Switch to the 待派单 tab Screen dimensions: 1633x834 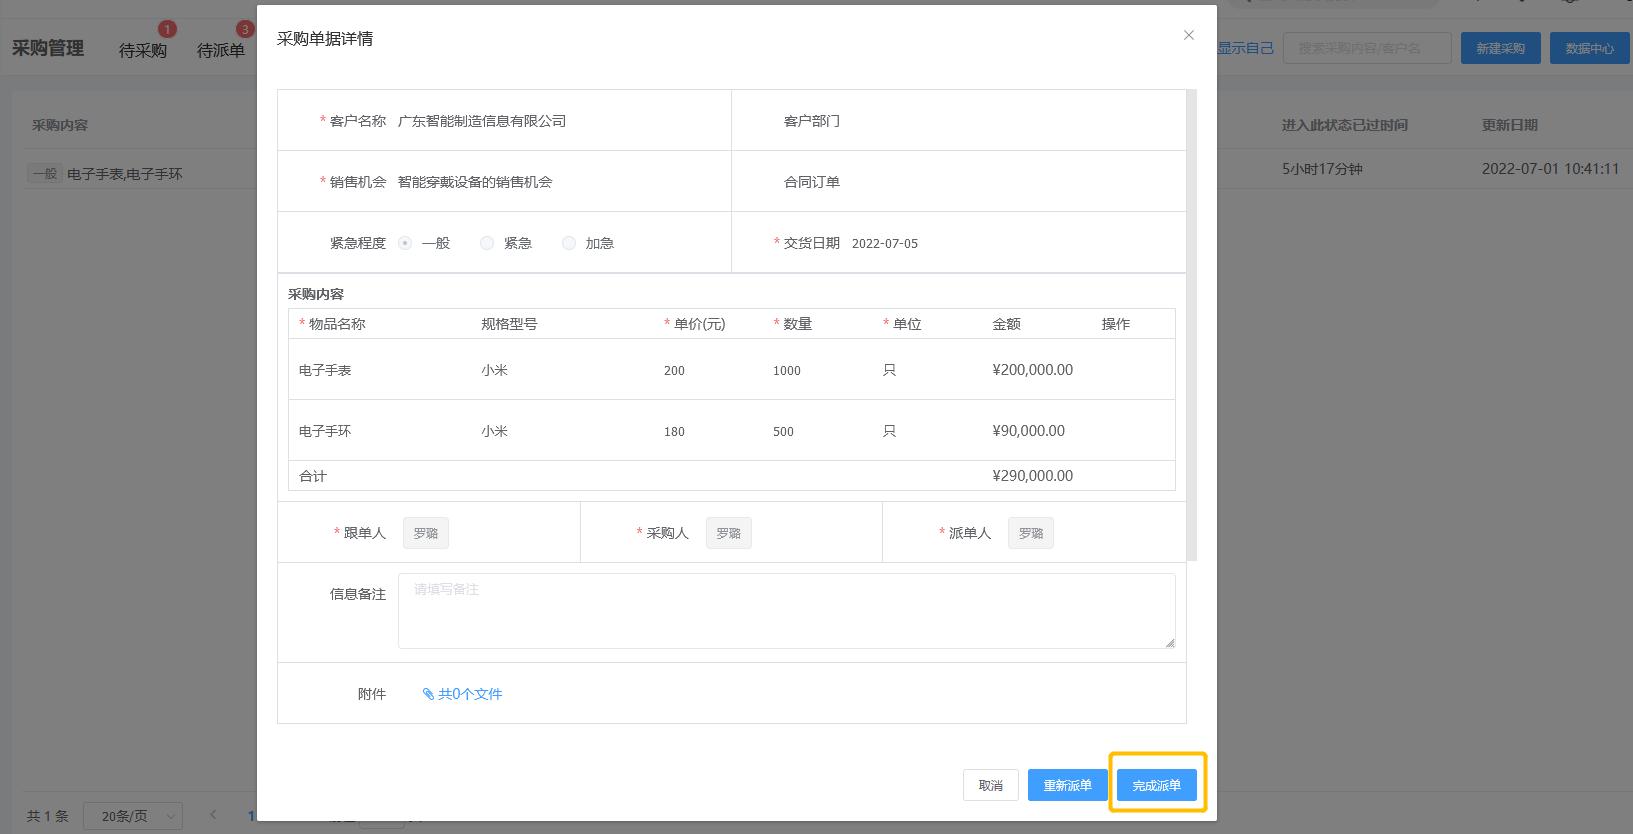tap(221, 50)
